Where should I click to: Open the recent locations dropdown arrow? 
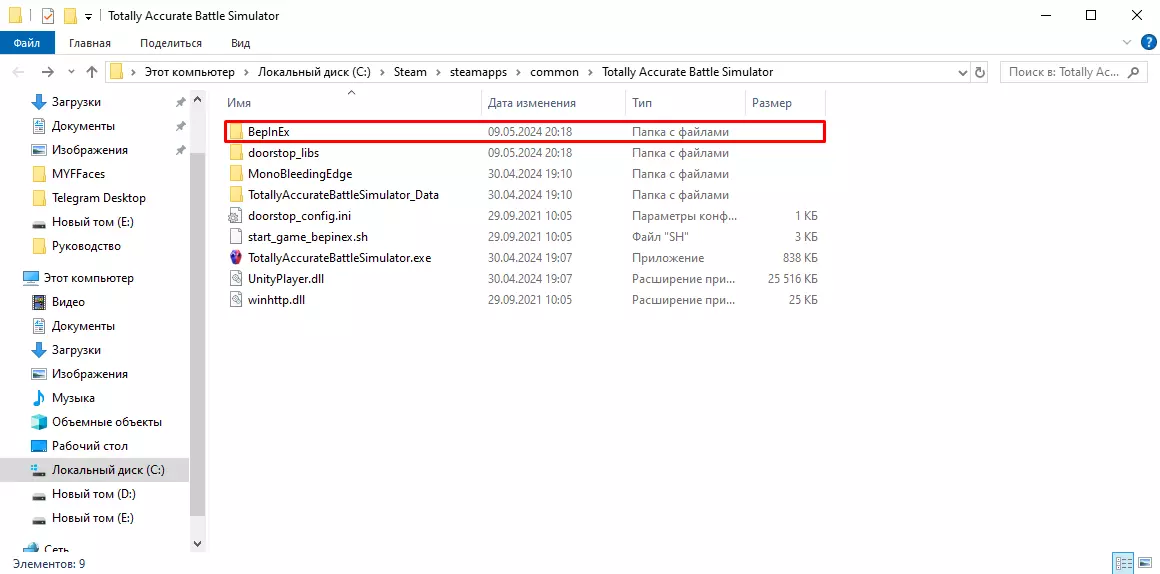[x=71, y=72]
